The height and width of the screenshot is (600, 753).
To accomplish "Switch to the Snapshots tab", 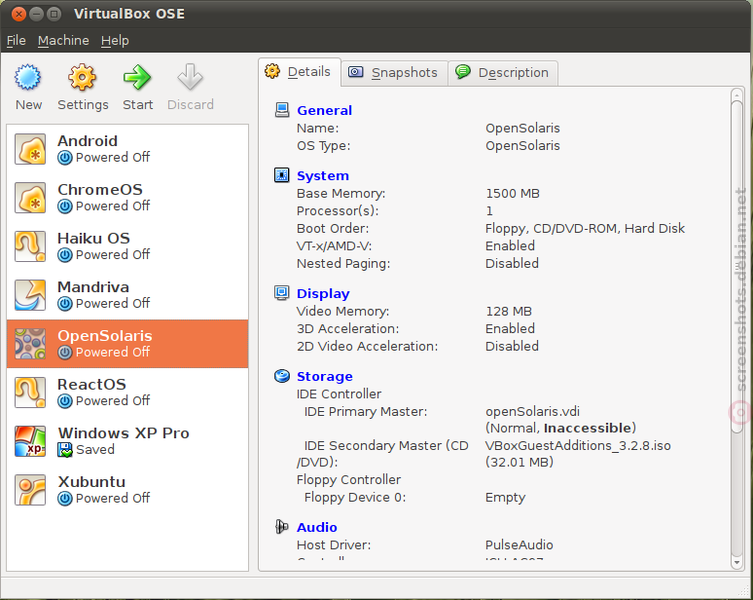I will 395,73.
